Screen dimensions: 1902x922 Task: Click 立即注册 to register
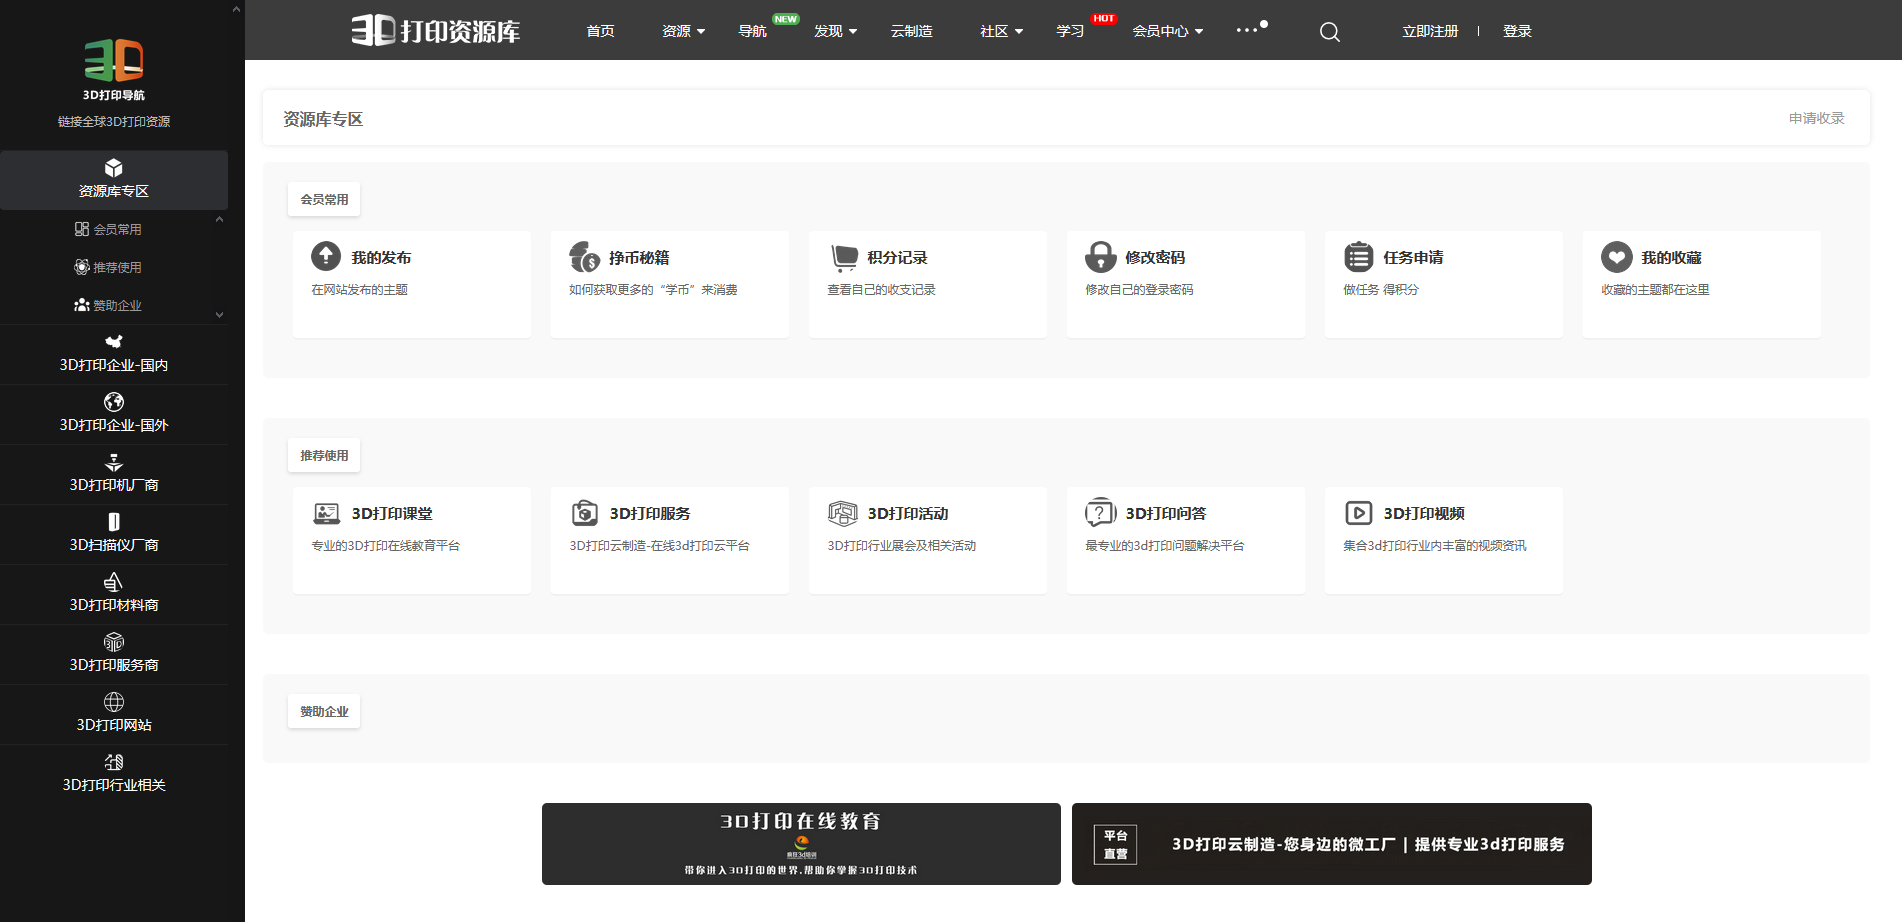[1430, 31]
